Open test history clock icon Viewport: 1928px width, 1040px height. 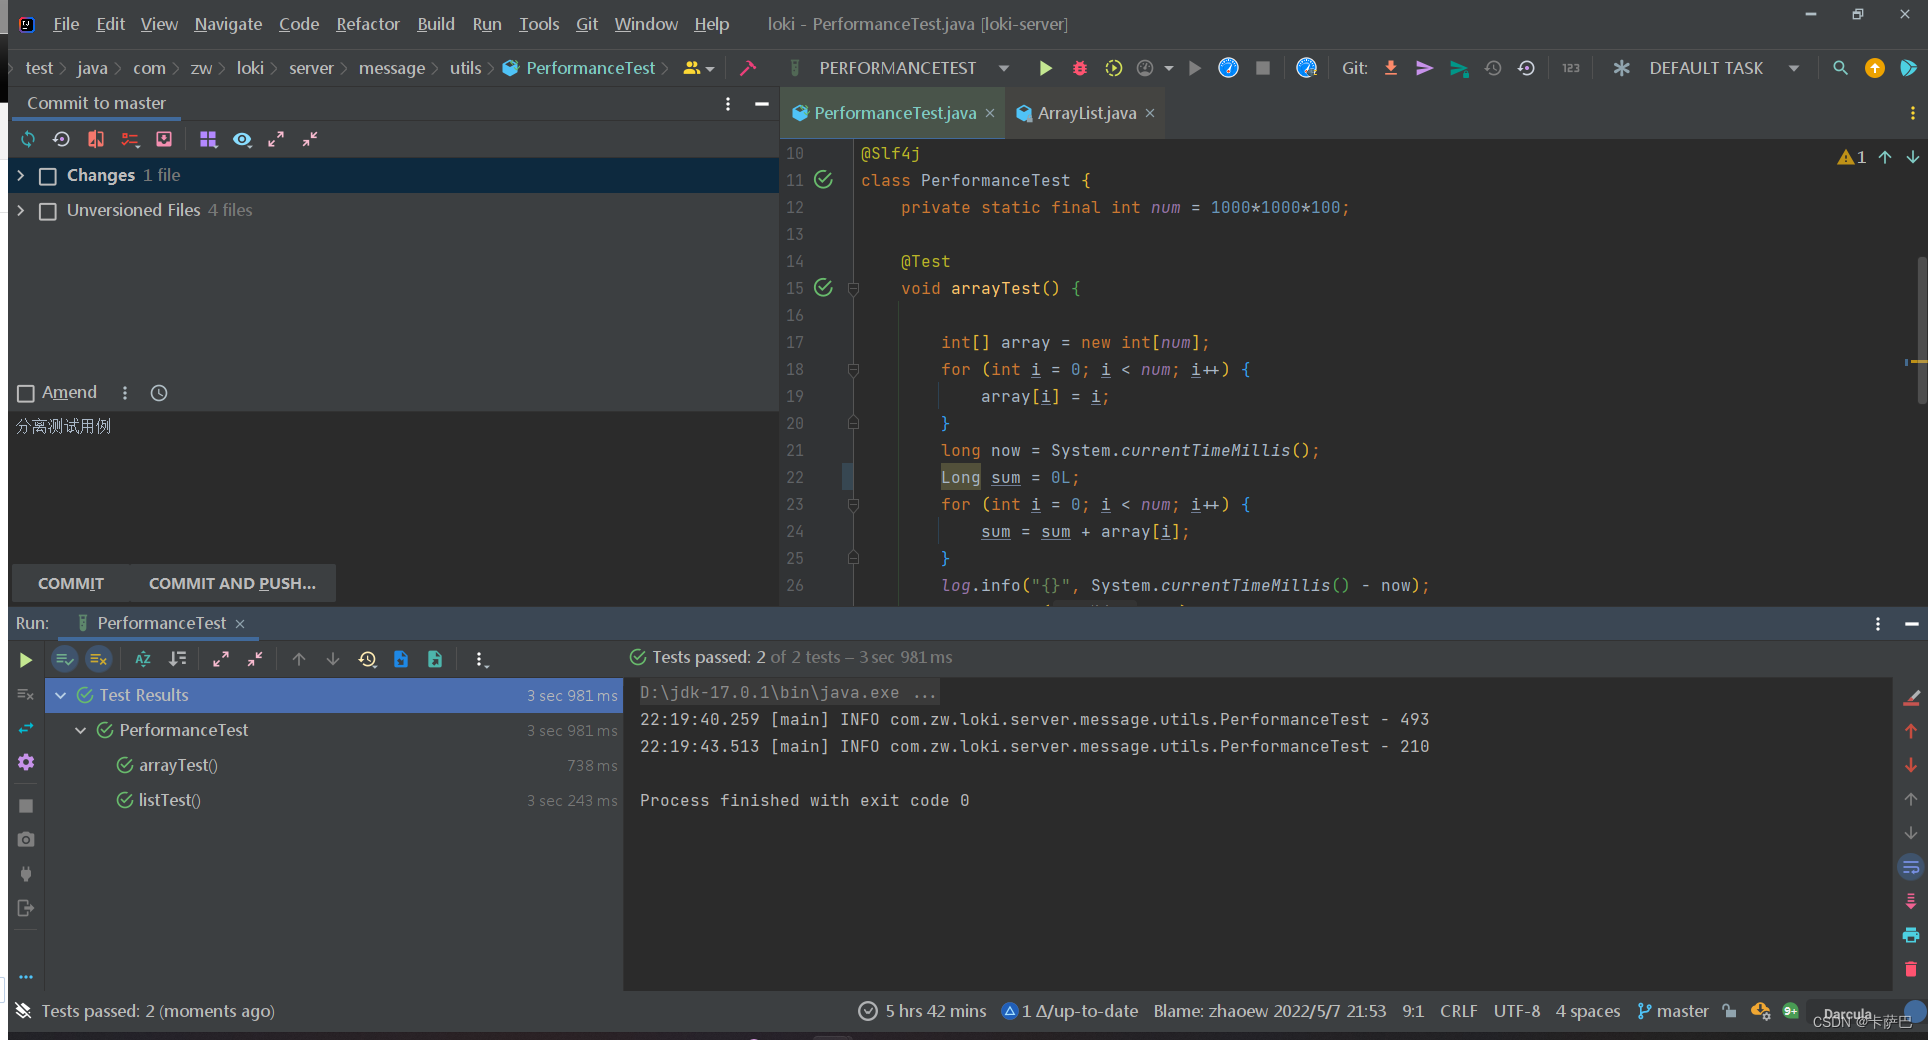click(x=367, y=659)
